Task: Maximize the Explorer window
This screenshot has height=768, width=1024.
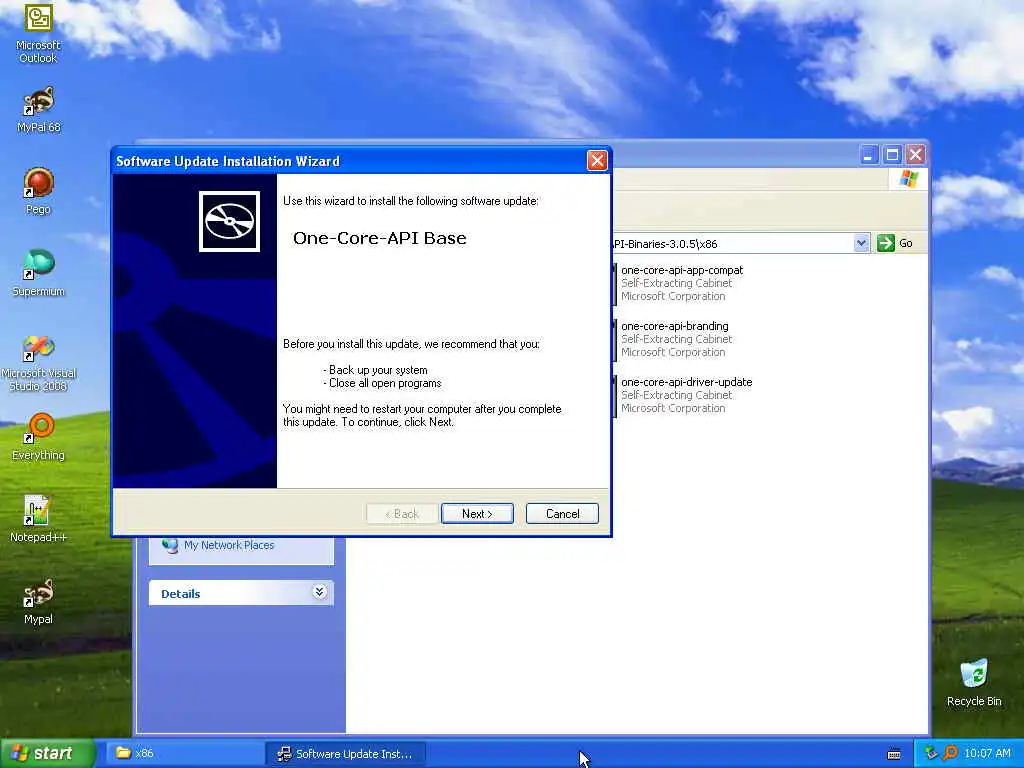Action: (892, 155)
